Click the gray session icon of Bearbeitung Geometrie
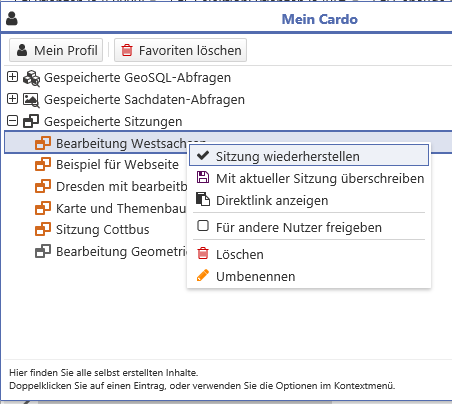Image resolution: width=452 pixels, height=404 pixels. [43, 251]
